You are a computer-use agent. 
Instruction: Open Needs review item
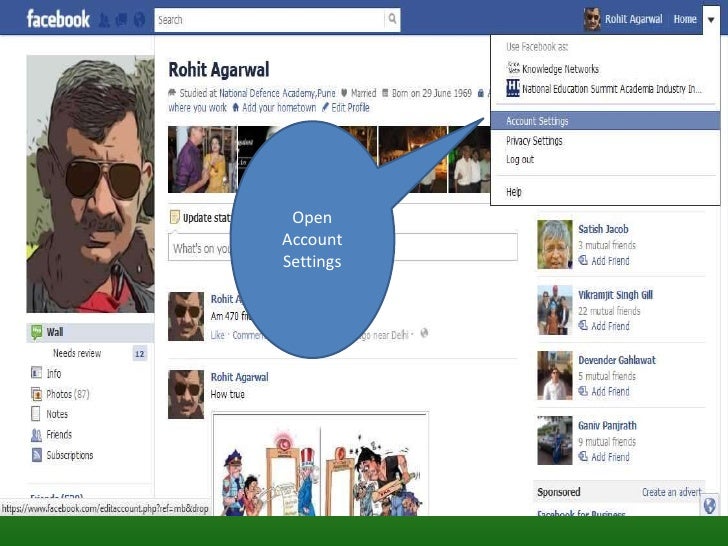coord(77,353)
